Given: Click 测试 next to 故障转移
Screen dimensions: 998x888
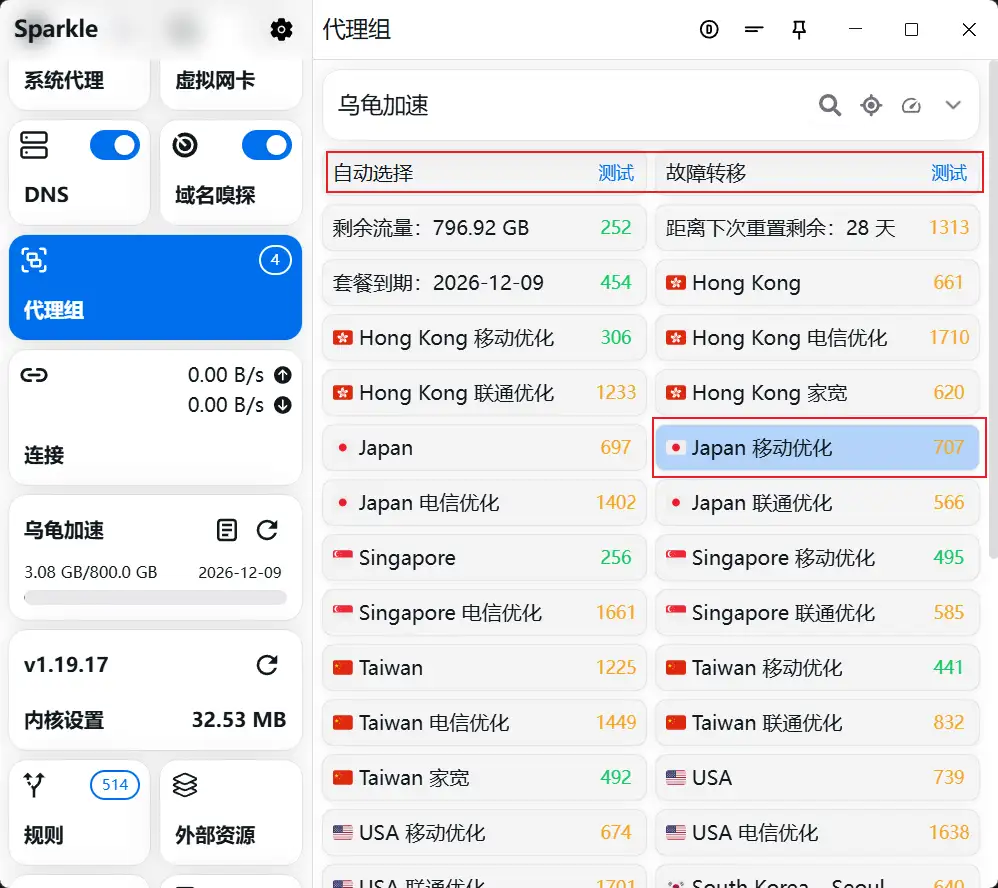Looking at the screenshot, I should tap(949, 173).
